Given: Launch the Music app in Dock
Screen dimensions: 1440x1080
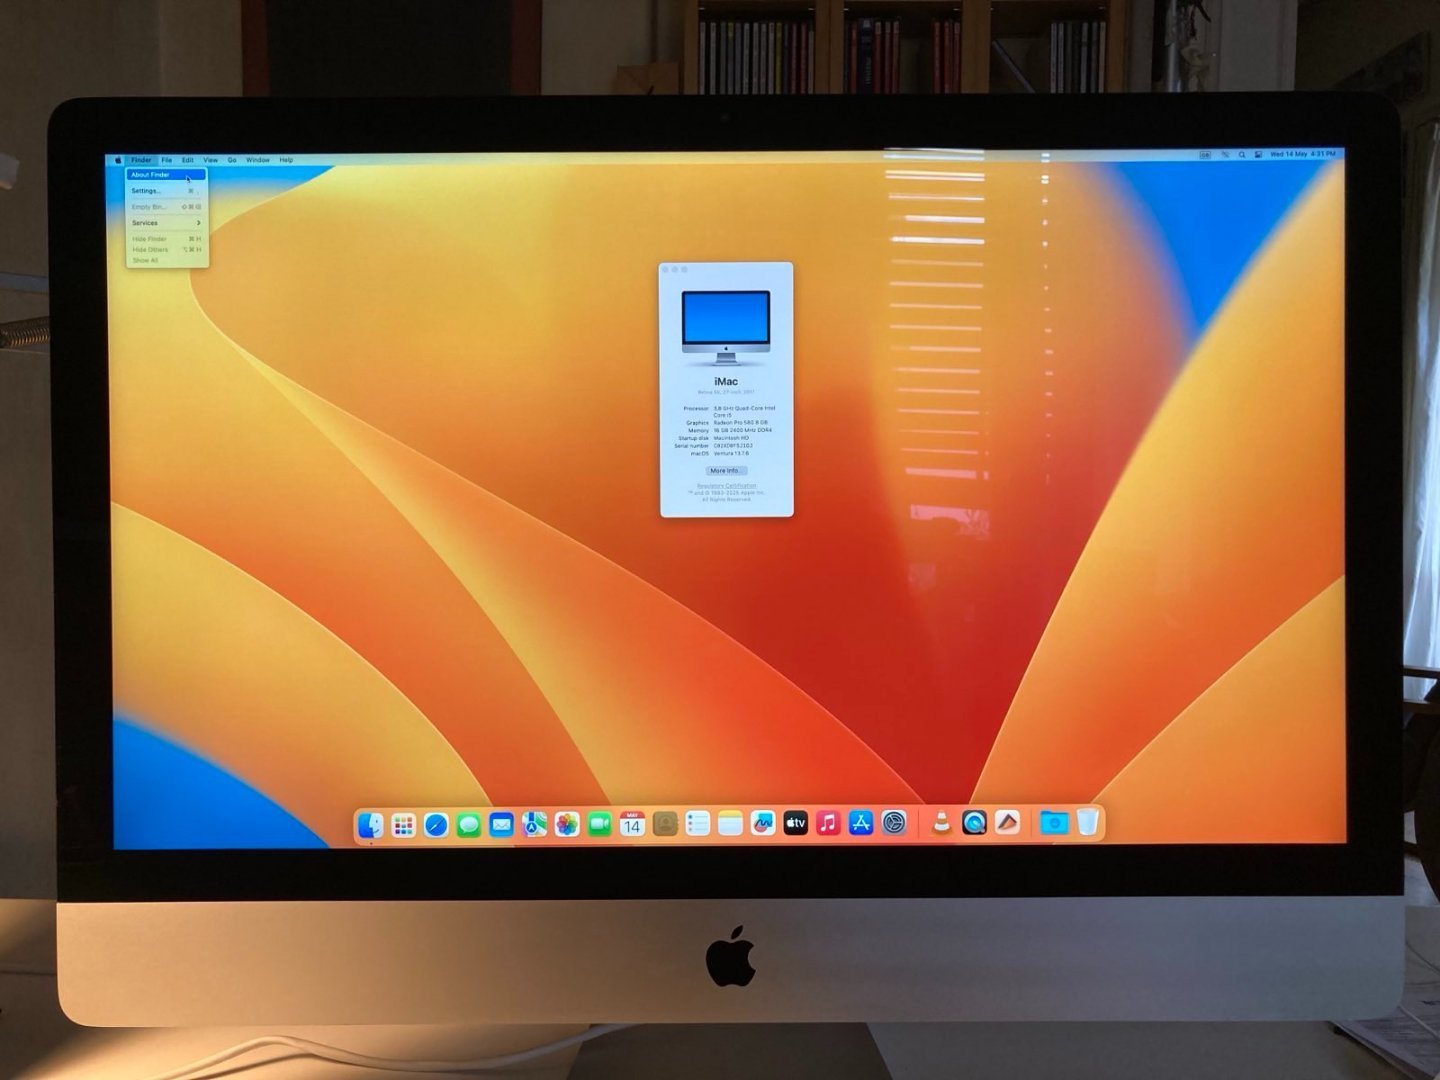Looking at the screenshot, I should pyautogui.click(x=828, y=823).
